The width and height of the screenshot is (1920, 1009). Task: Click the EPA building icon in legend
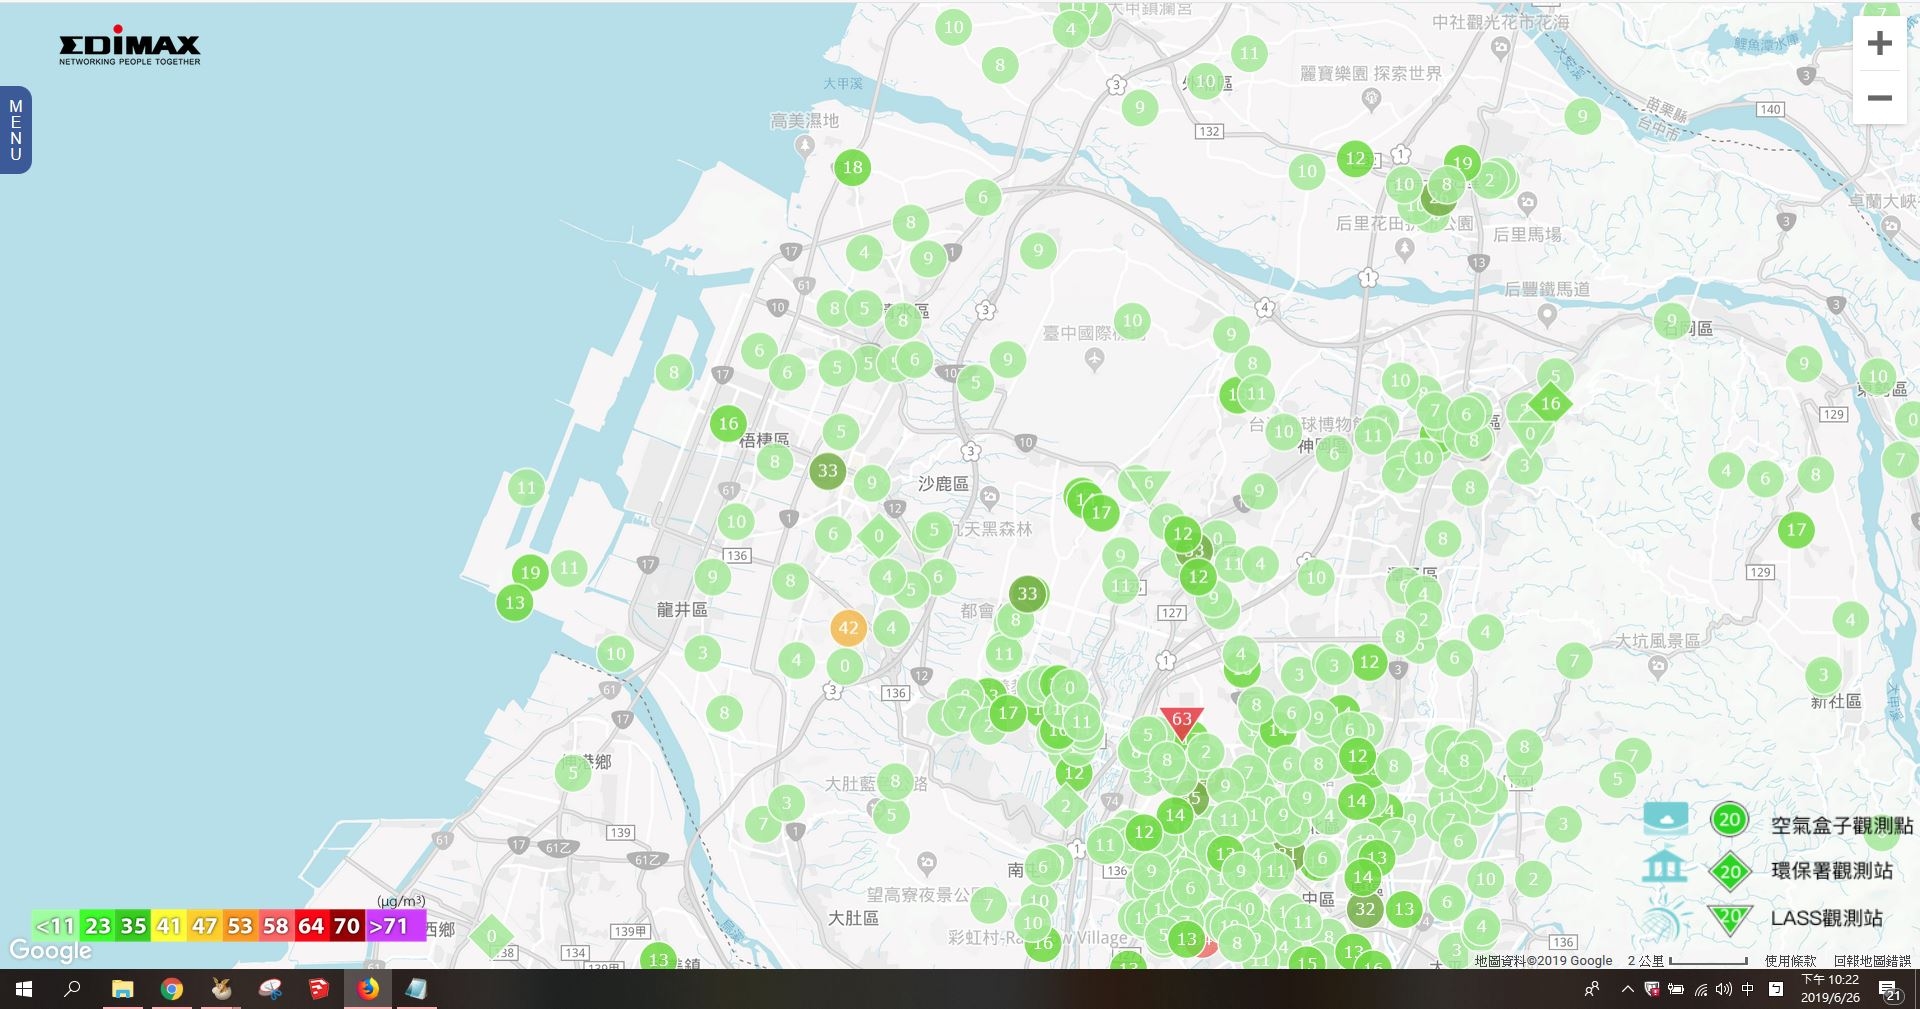[1664, 866]
